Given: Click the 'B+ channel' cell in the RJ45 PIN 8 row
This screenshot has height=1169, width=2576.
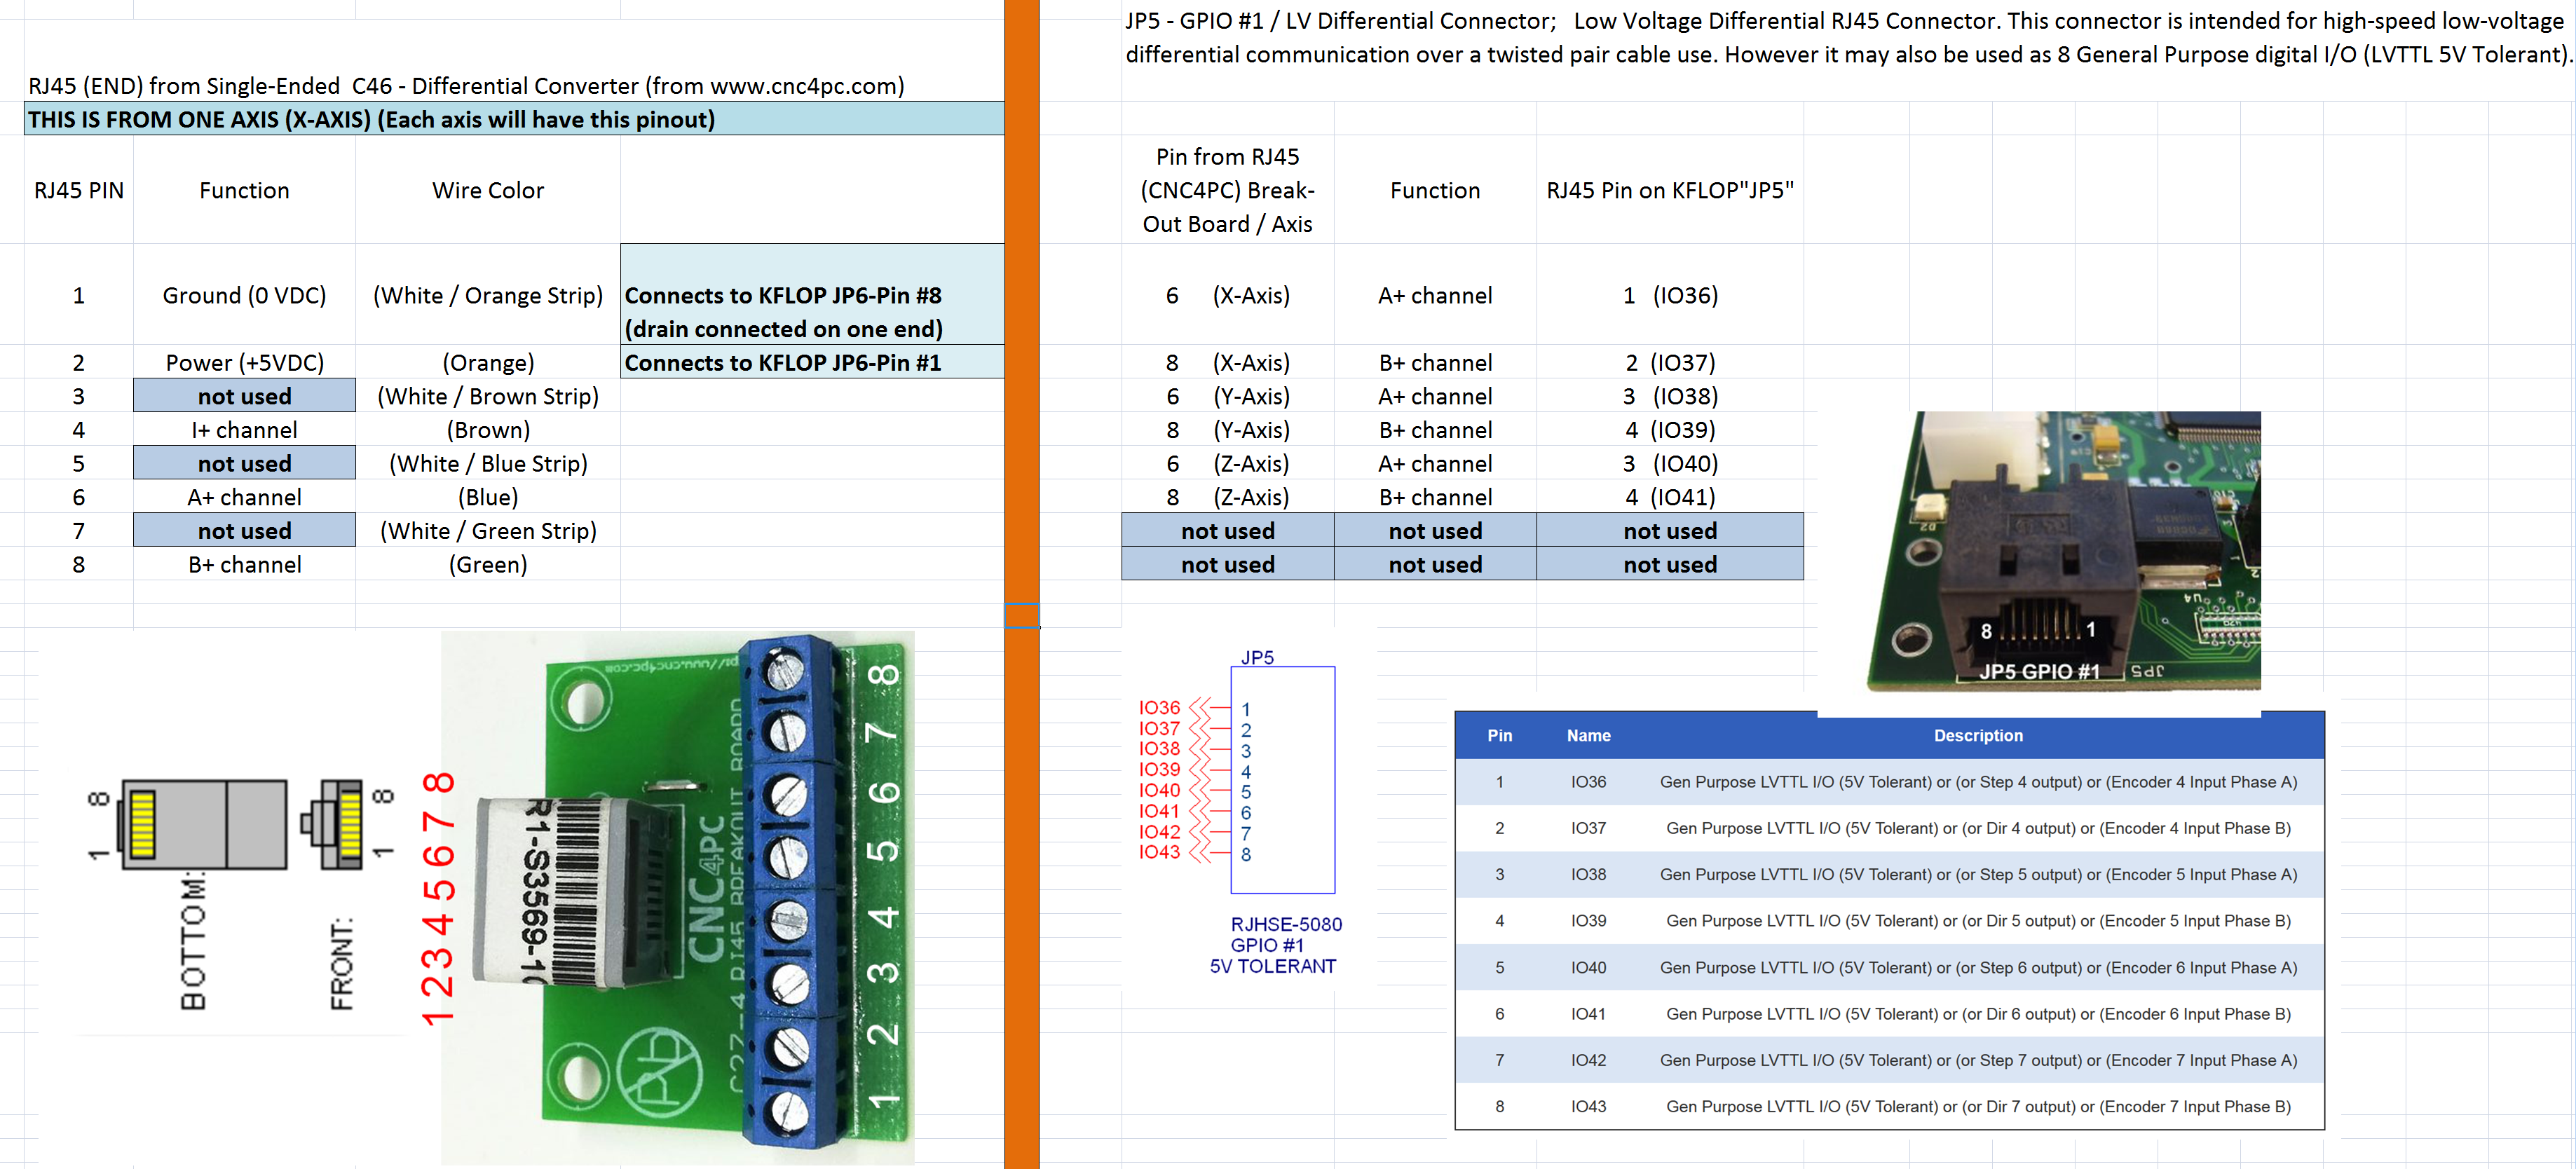Looking at the screenshot, I should point(244,564).
